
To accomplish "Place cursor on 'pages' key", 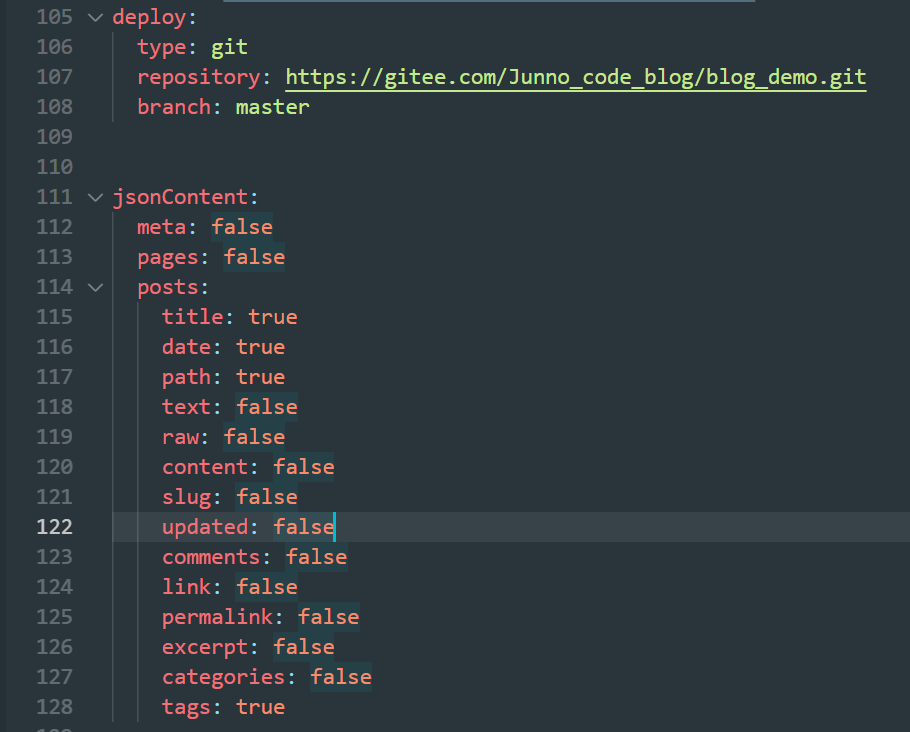I will point(167,257).
